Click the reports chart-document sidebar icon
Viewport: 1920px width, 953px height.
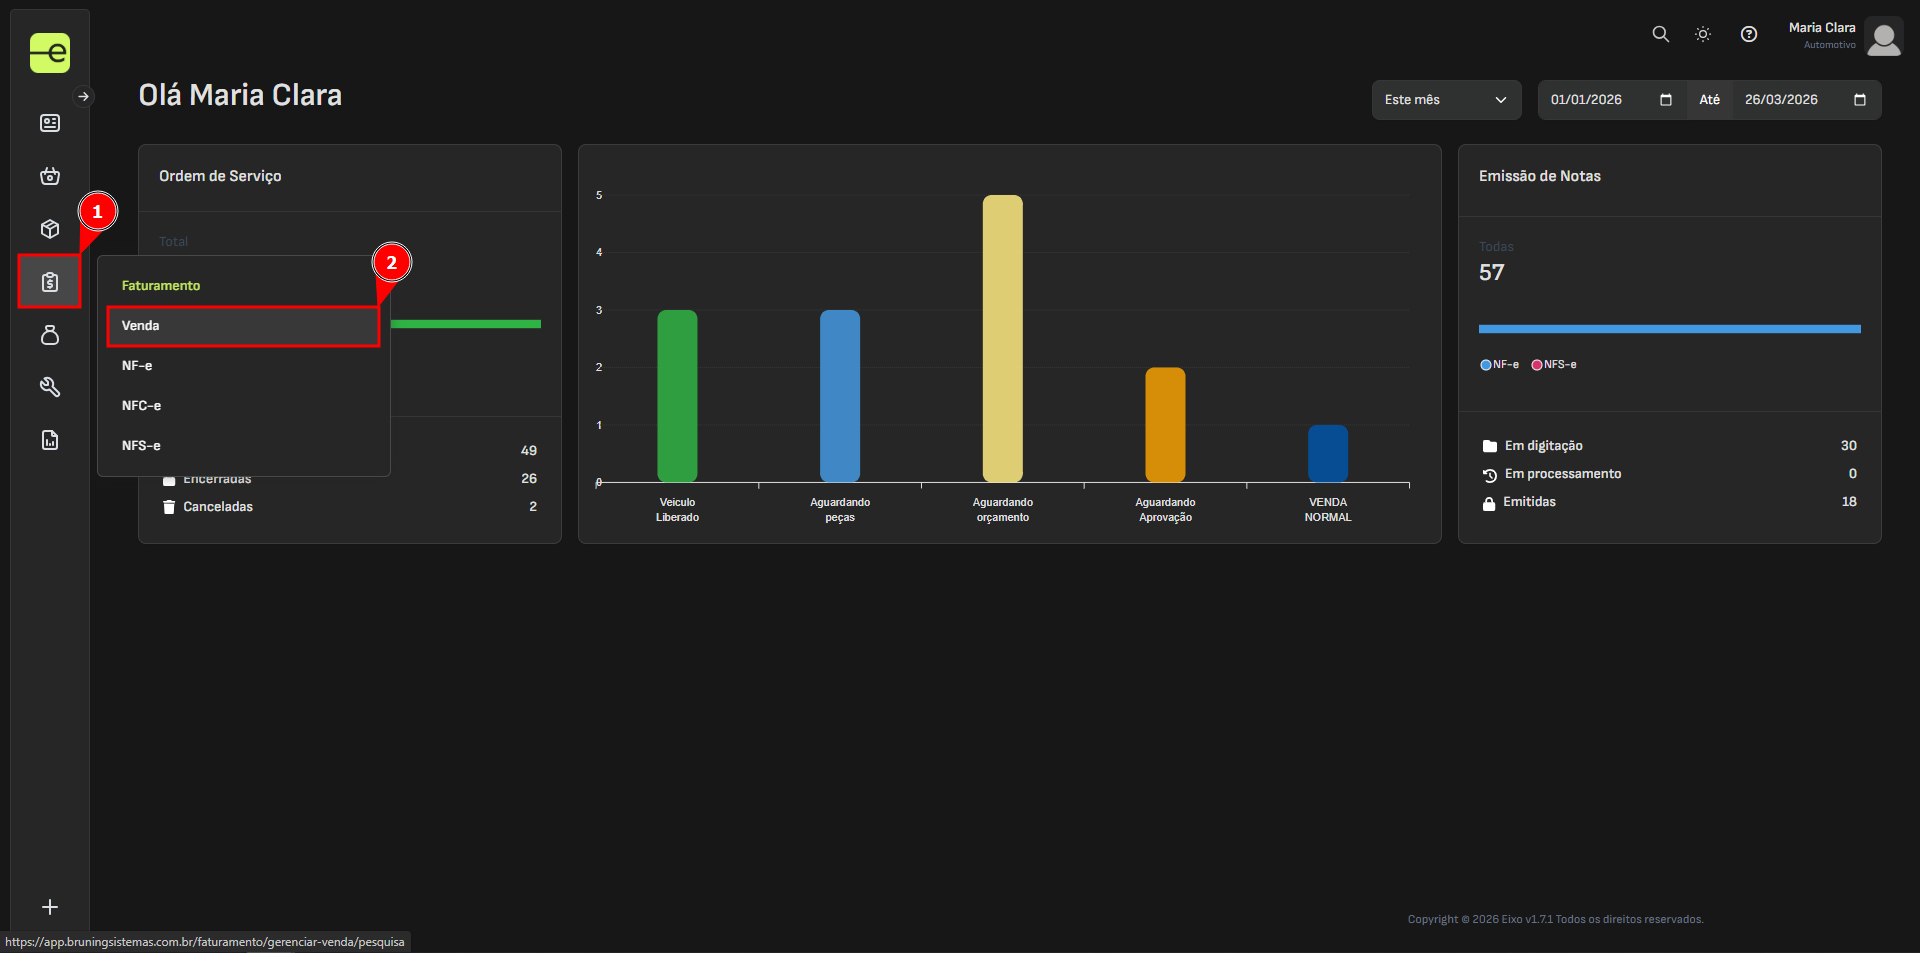[50, 440]
